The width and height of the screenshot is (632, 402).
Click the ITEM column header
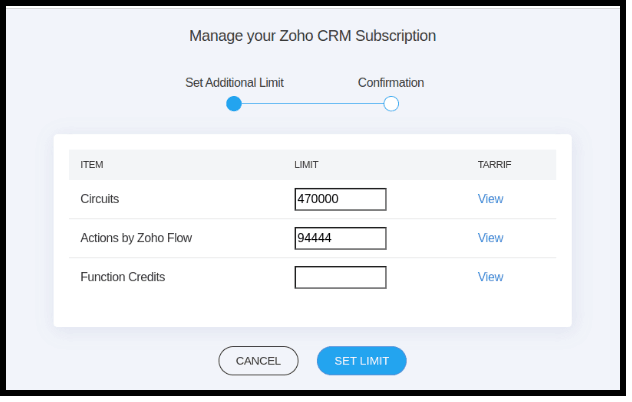pyautogui.click(x=92, y=164)
